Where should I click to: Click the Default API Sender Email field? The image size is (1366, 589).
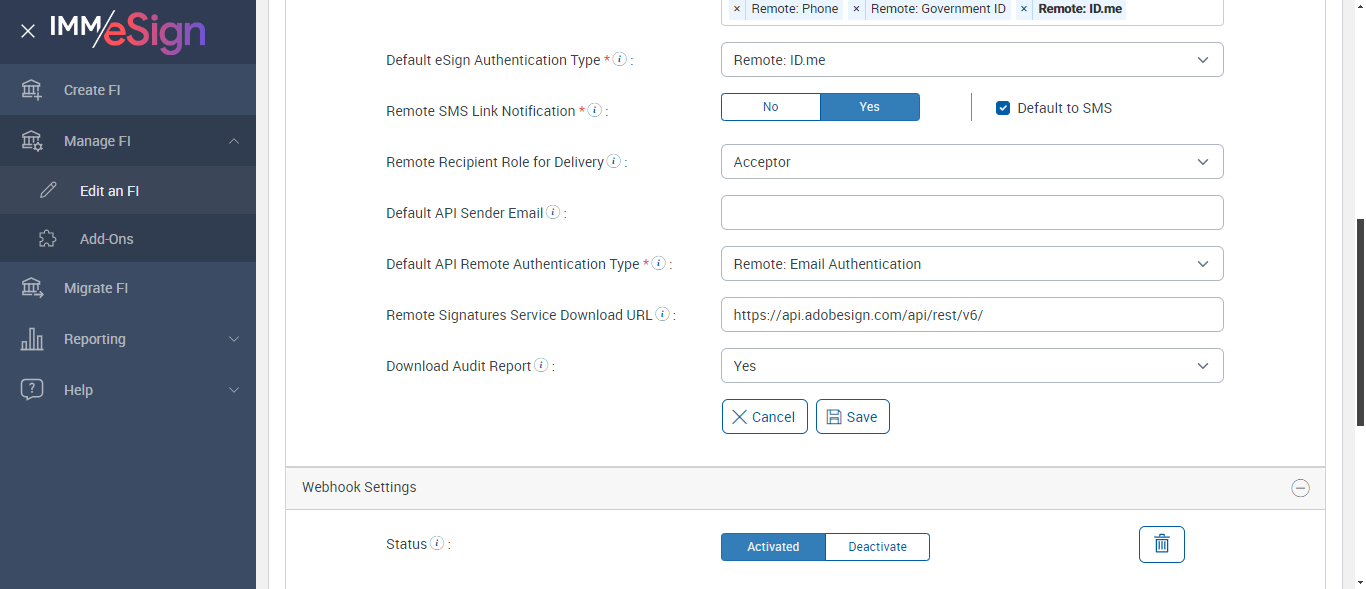tap(971, 213)
